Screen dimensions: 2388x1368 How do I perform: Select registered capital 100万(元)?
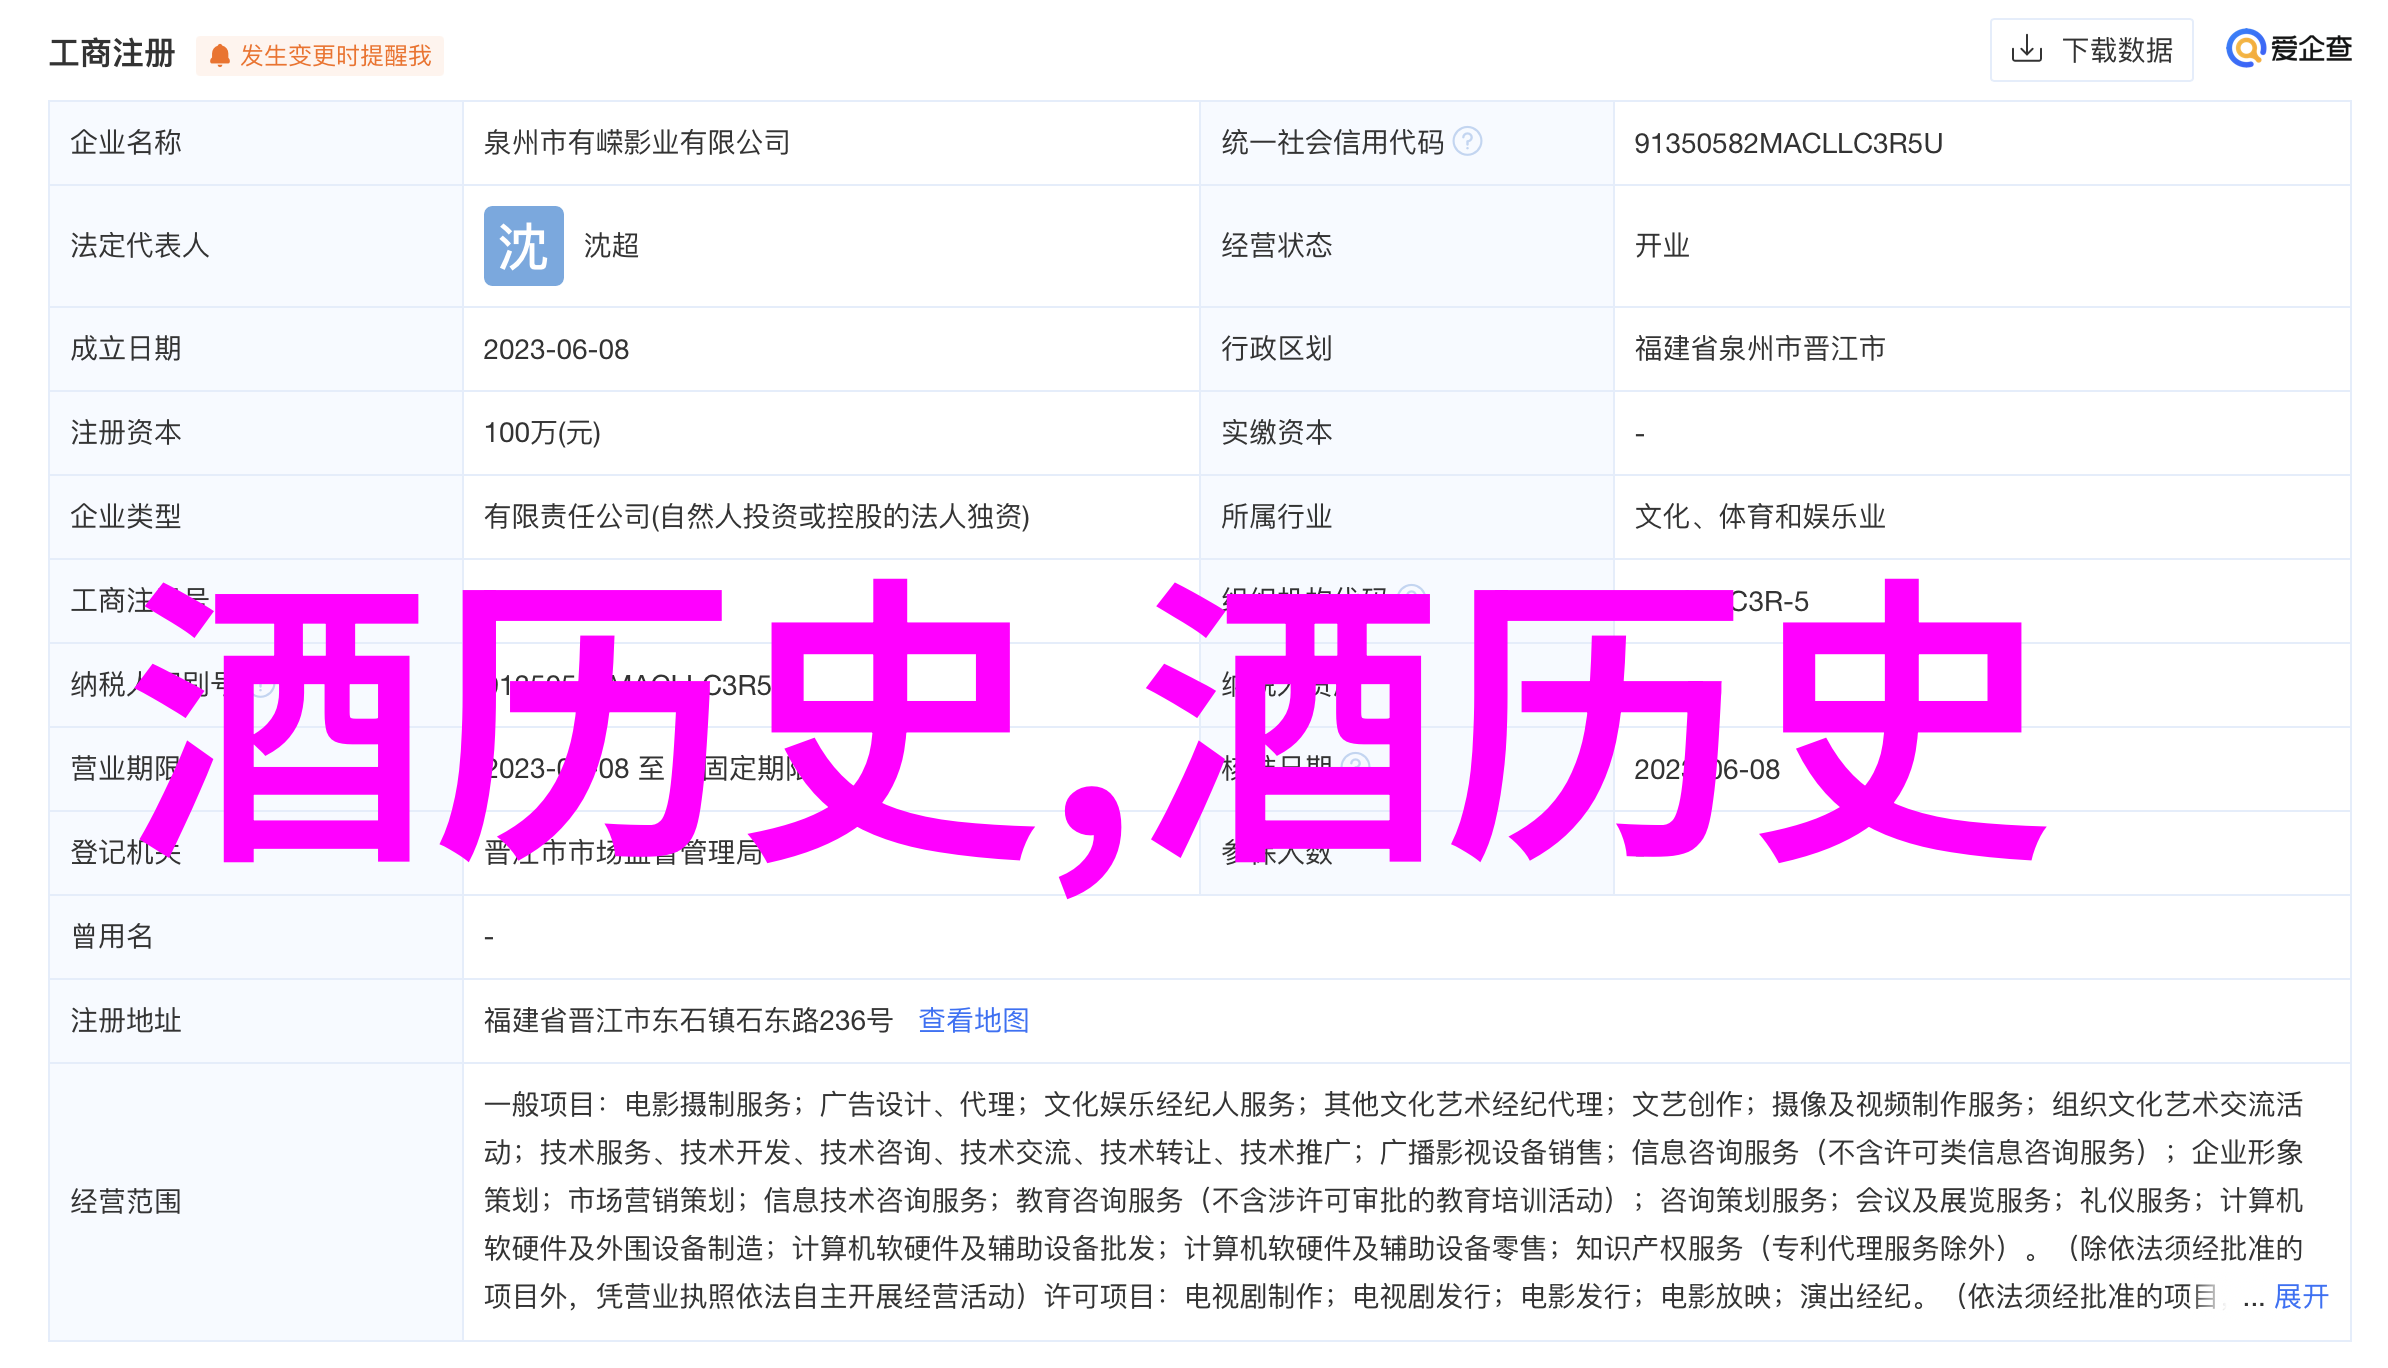point(542,433)
